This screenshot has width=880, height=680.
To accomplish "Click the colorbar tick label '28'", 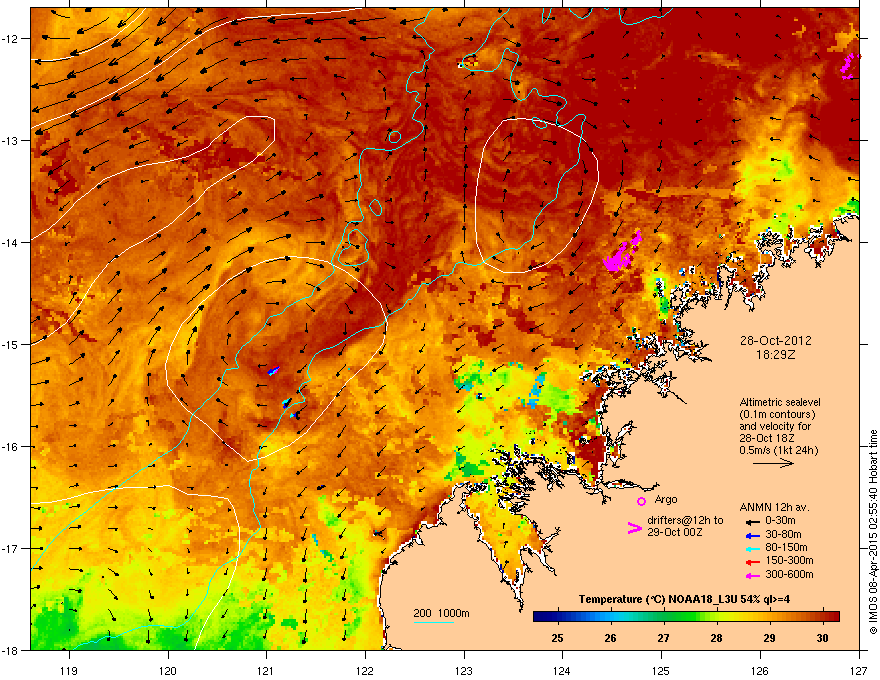I will 716,638.
